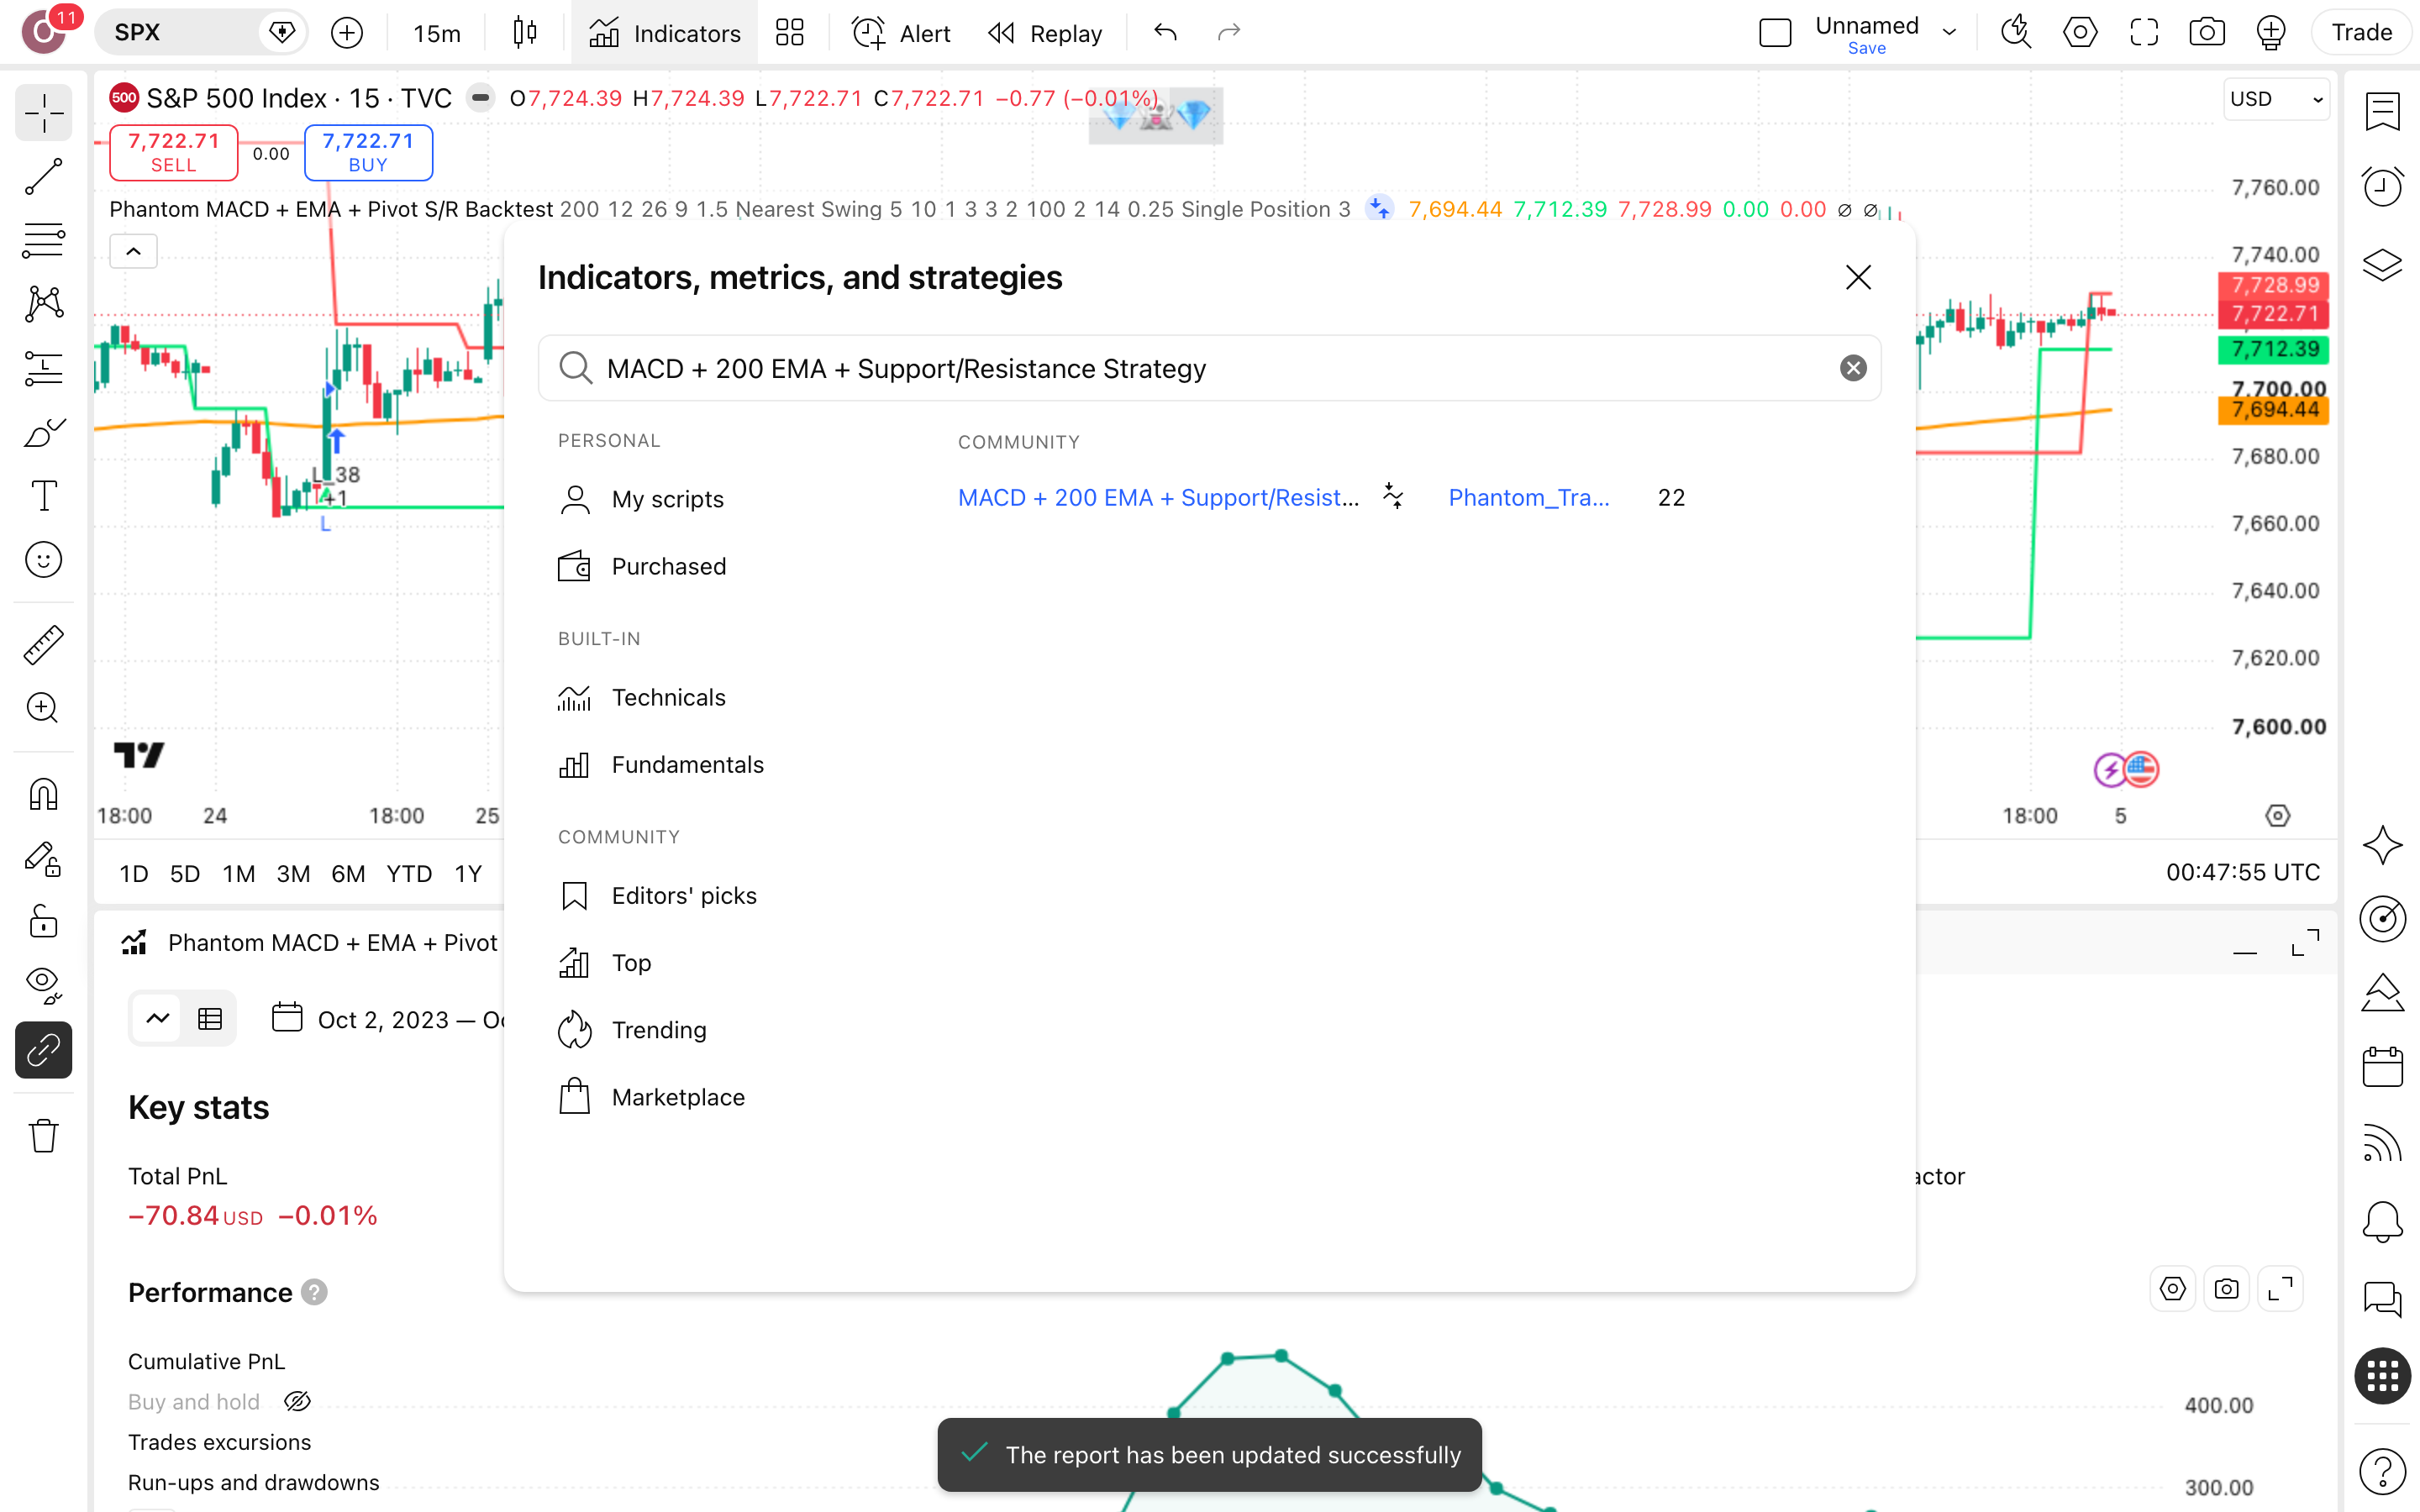The image size is (2420, 1512).
Task: Select the trend line drawing tool
Action: click(x=43, y=176)
